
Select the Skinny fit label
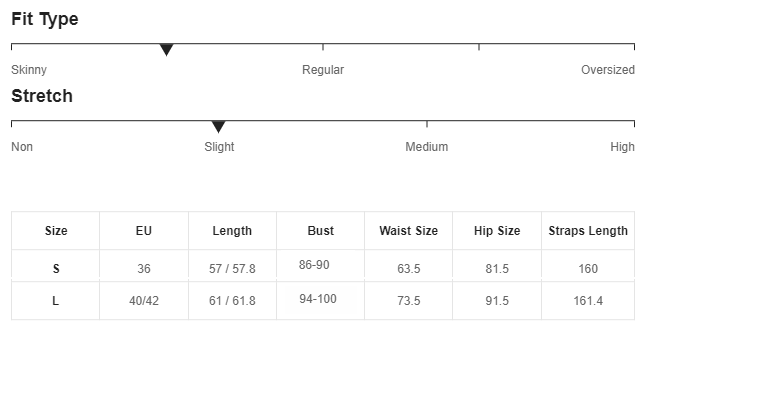tap(29, 70)
